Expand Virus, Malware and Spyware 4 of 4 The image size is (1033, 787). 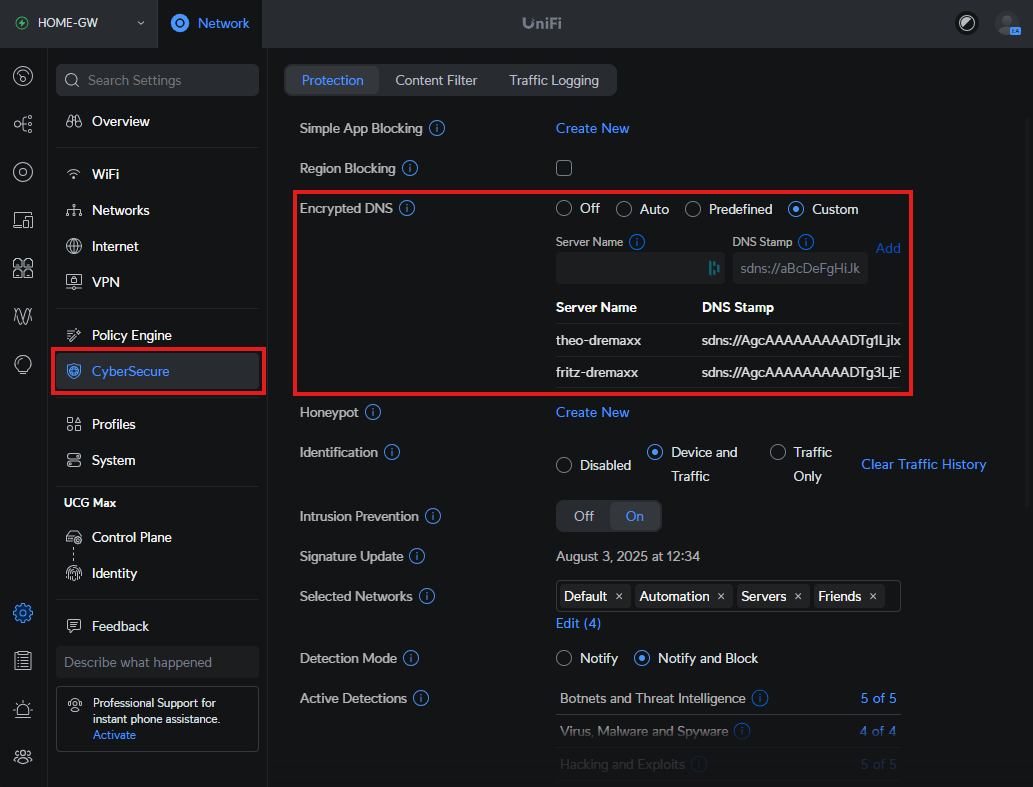pos(878,731)
